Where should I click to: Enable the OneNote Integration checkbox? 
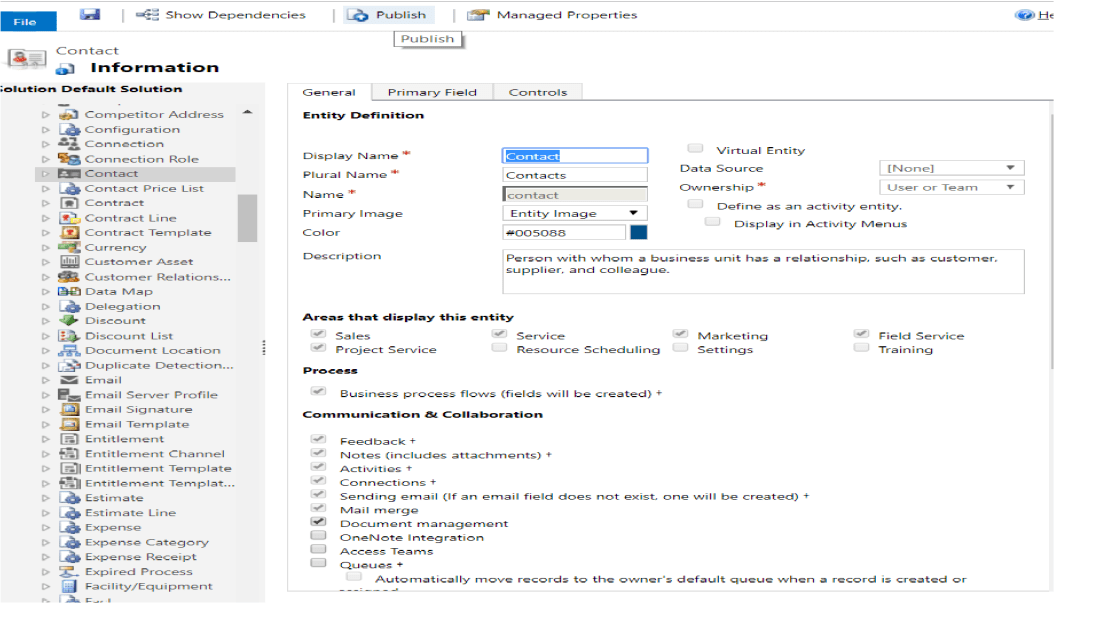tap(318, 536)
